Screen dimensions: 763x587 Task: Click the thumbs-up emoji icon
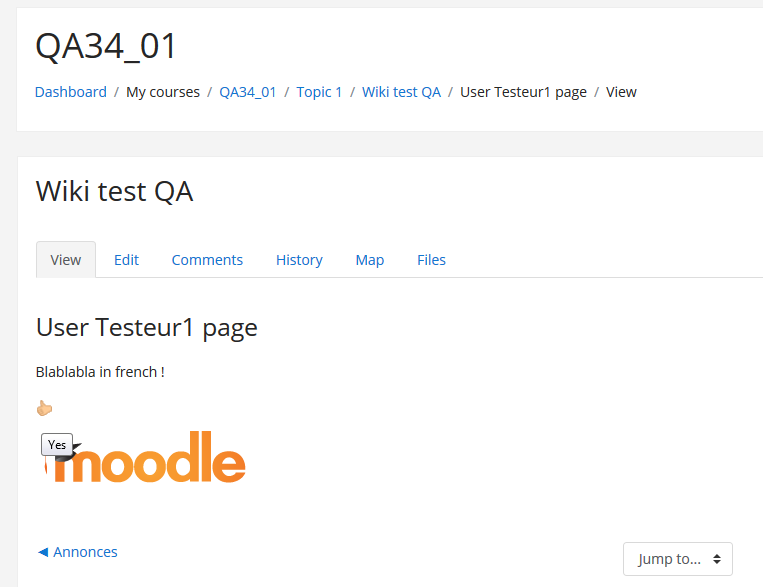tap(44, 408)
